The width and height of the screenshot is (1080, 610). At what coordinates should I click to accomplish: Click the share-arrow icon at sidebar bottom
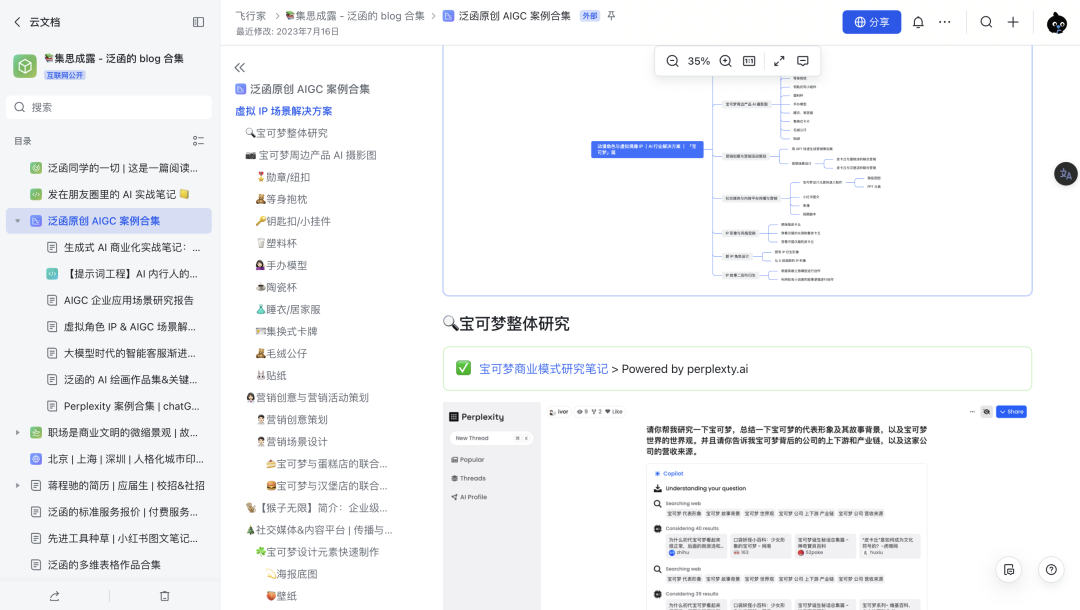pyautogui.click(x=54, y=596)
